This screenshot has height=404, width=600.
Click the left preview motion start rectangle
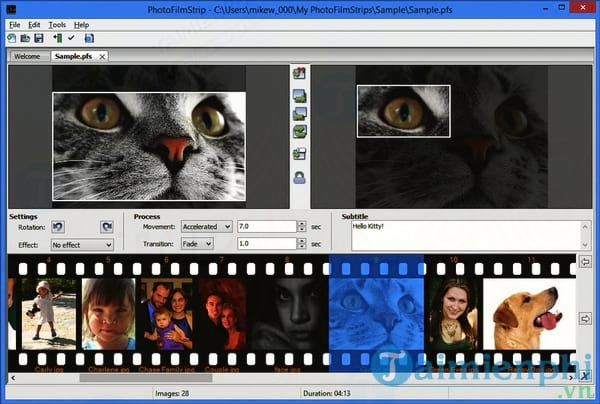149,146
